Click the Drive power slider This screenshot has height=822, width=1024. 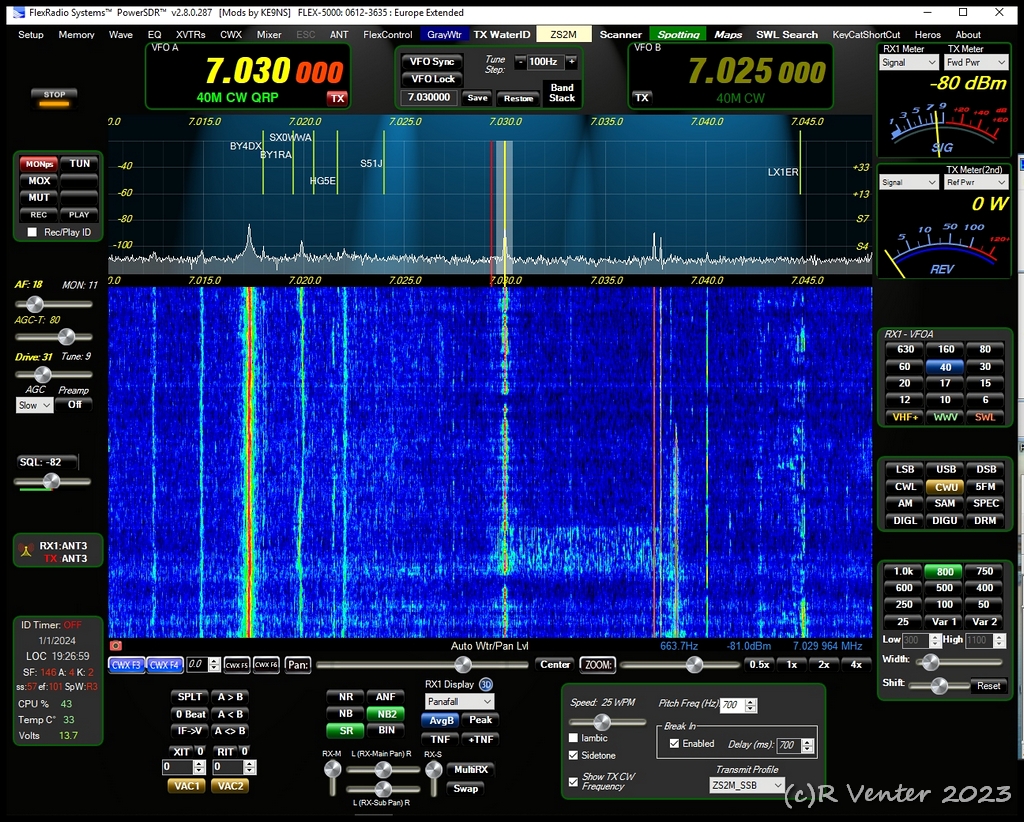[x=54, y=374]
